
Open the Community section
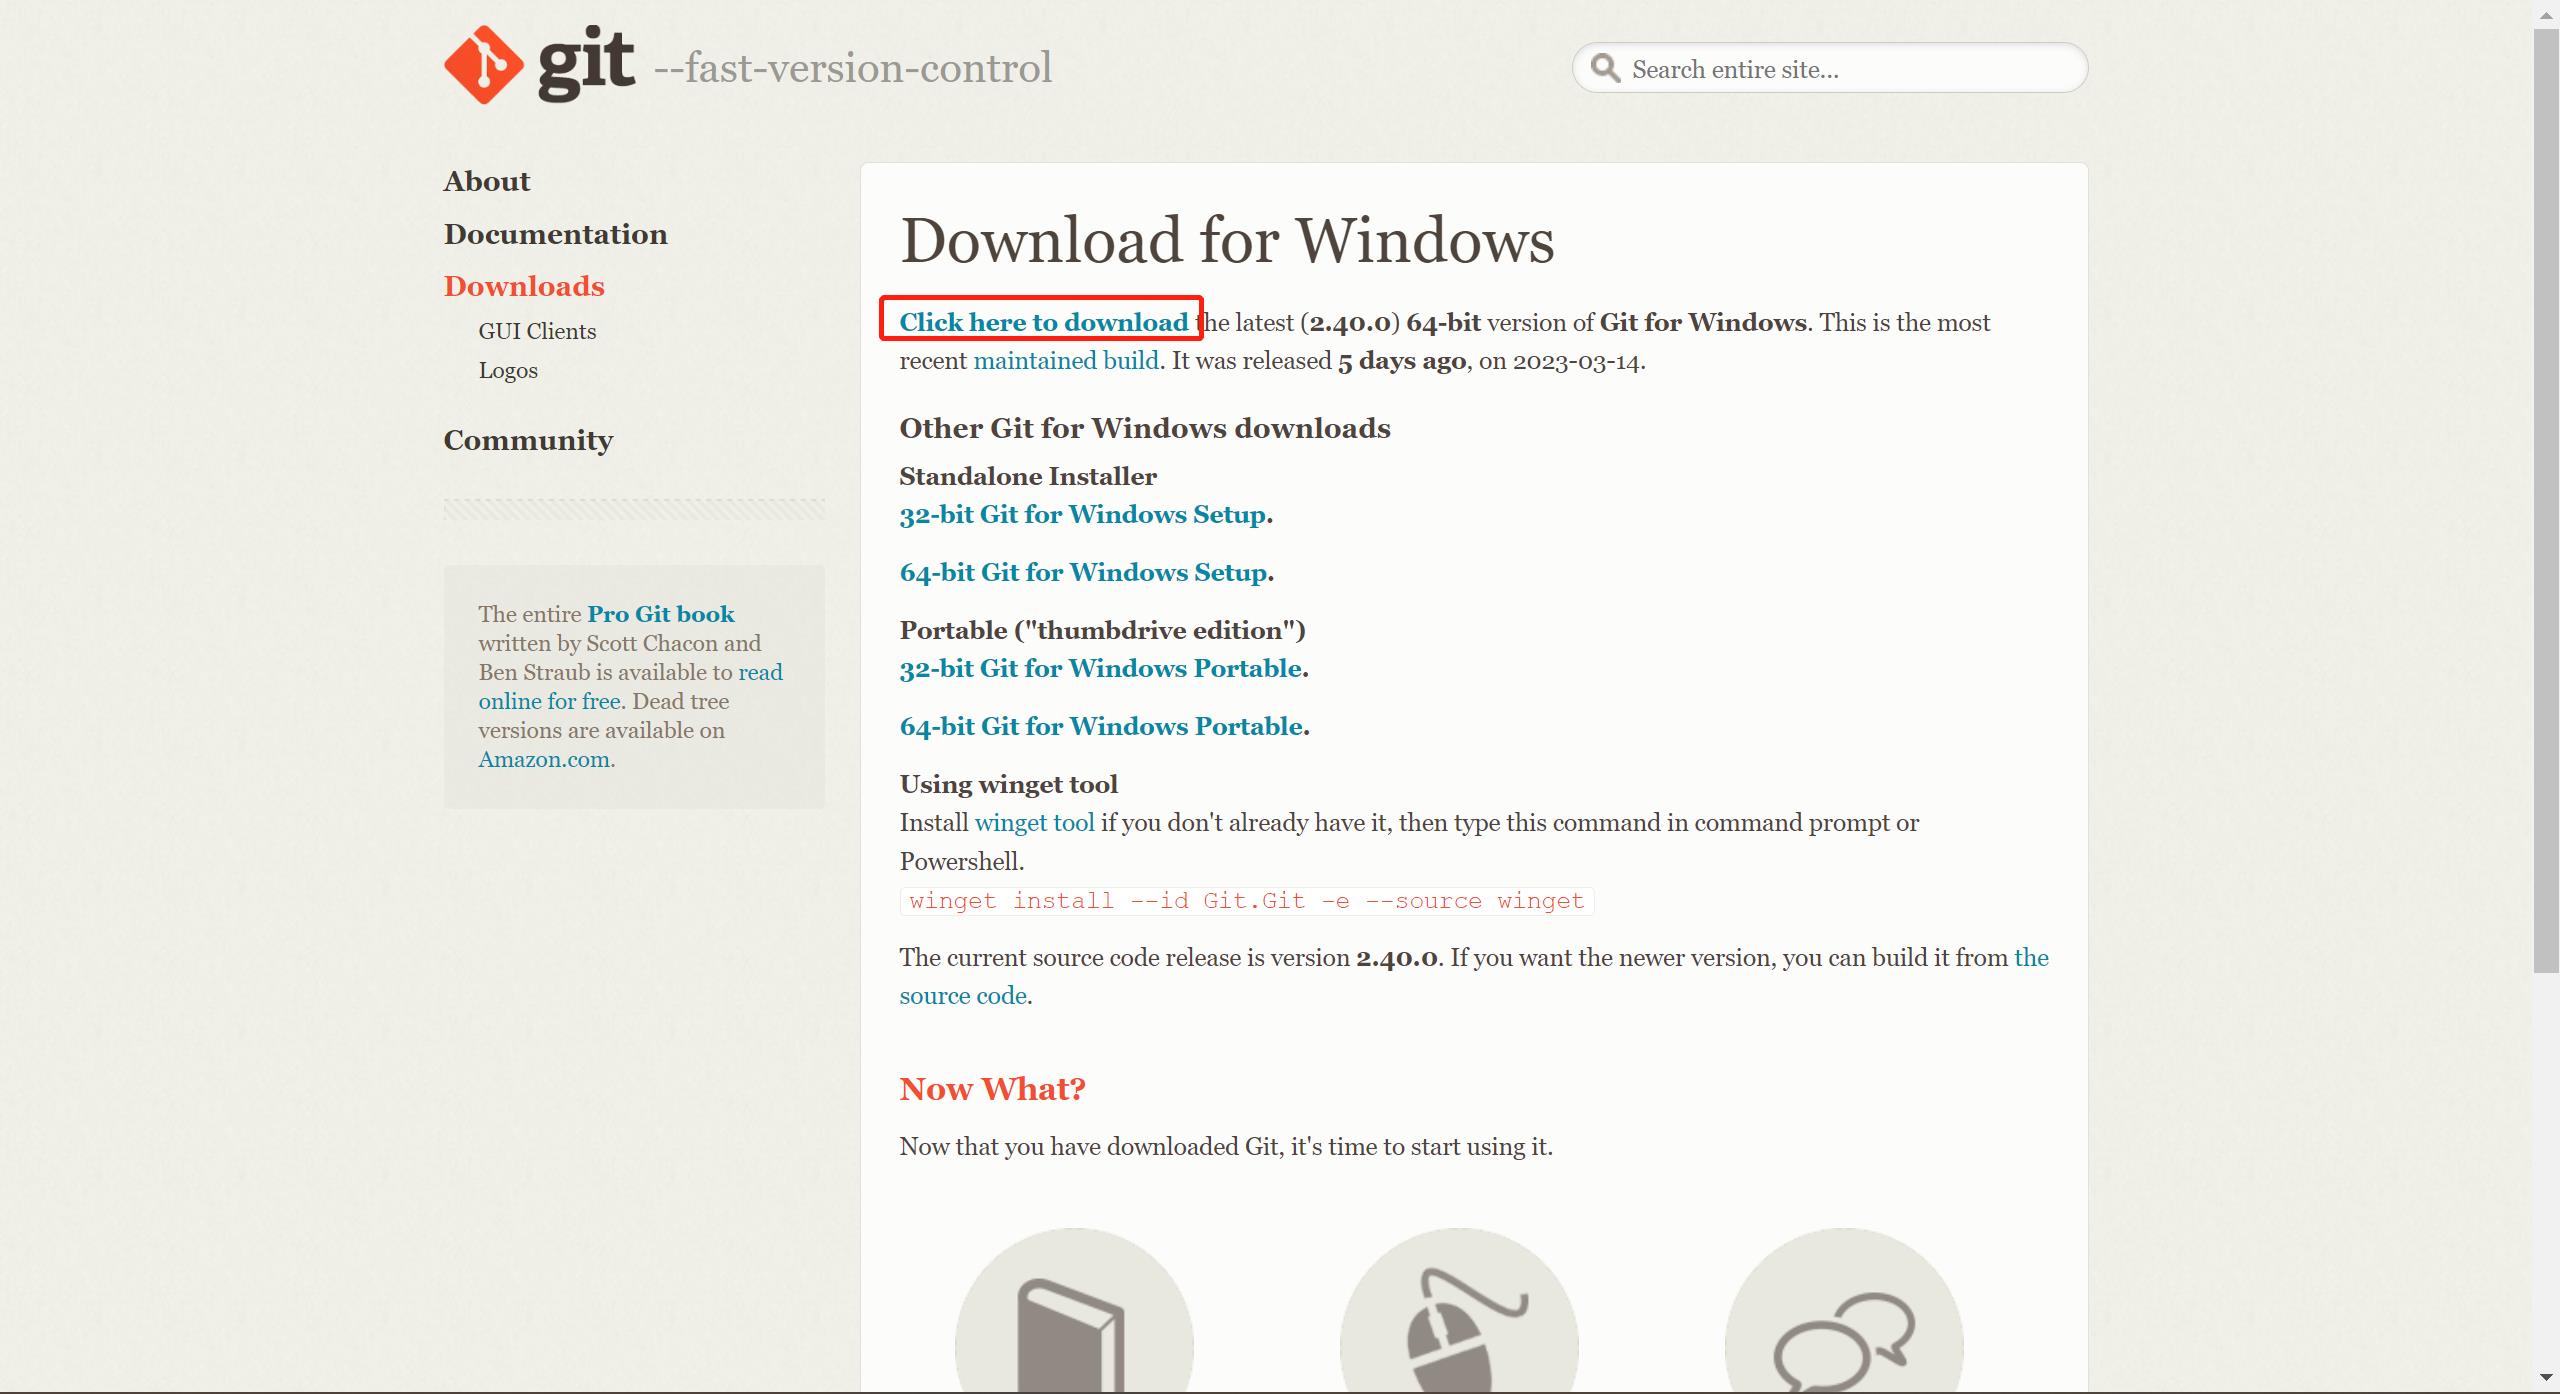point(528,440)
